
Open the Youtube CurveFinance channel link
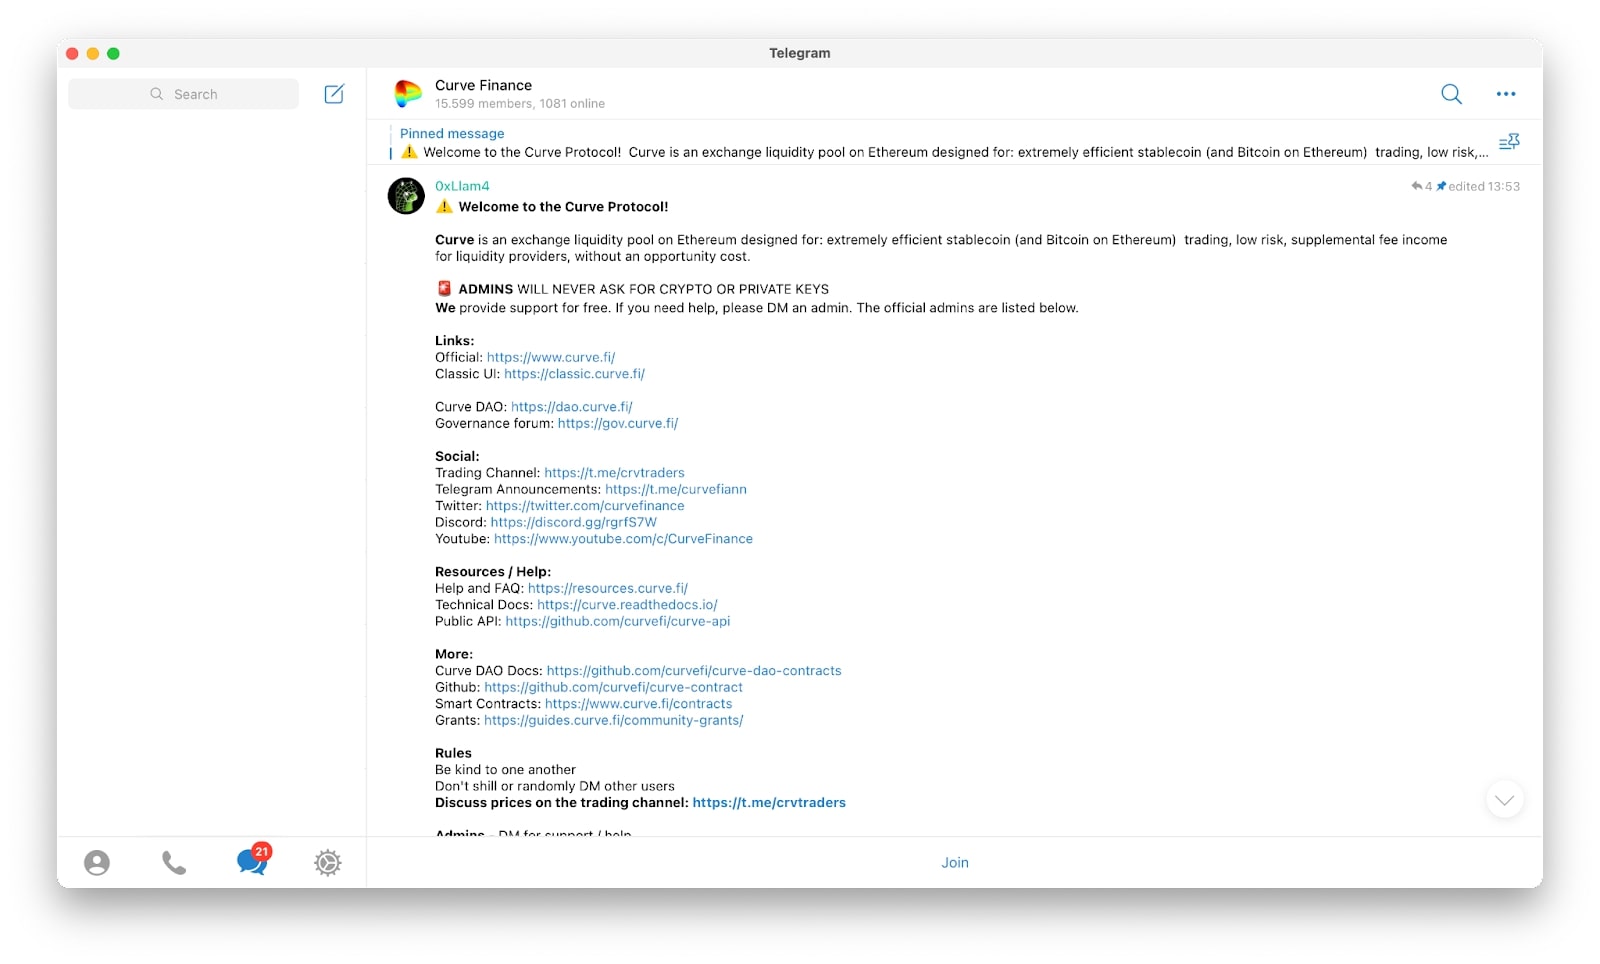pos(623,539)
